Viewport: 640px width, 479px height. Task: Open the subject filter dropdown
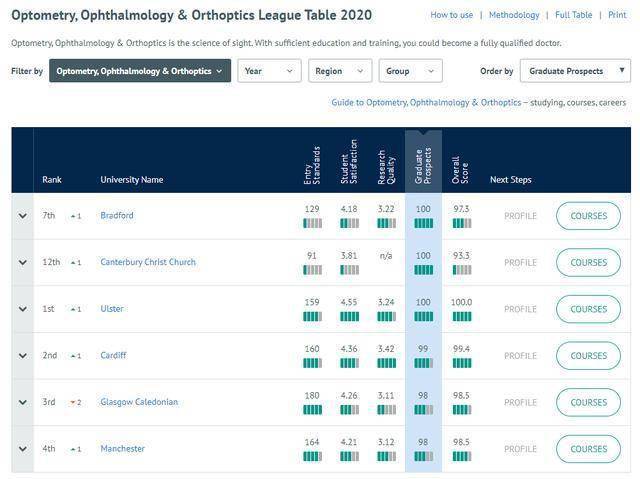coord(140,71)
